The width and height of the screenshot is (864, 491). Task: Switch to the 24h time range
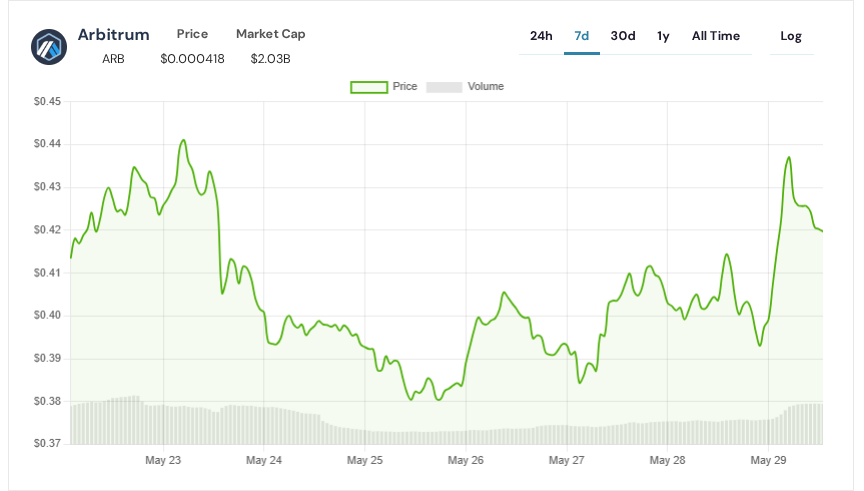pyautogui.click(x=541, y=36)
